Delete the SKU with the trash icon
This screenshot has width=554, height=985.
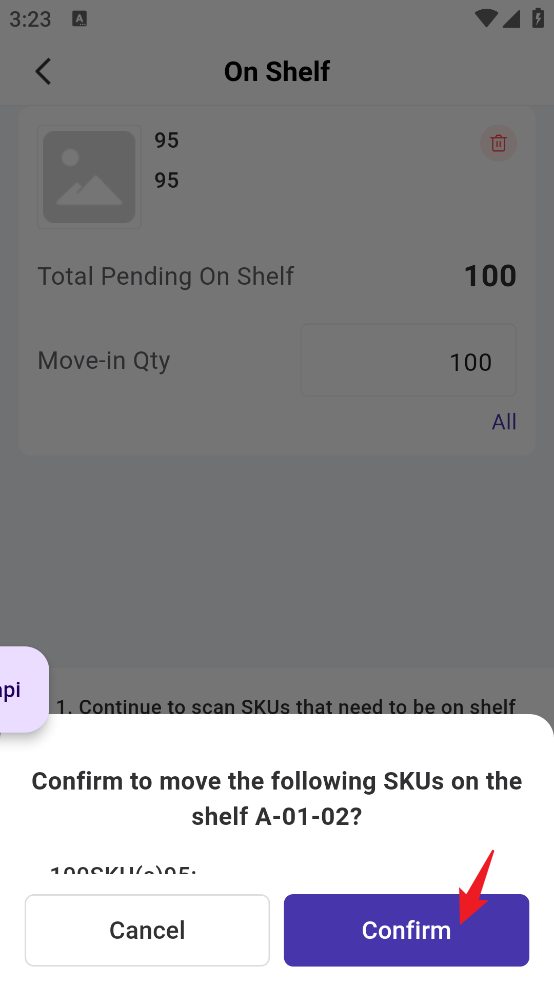pos(498,143)
